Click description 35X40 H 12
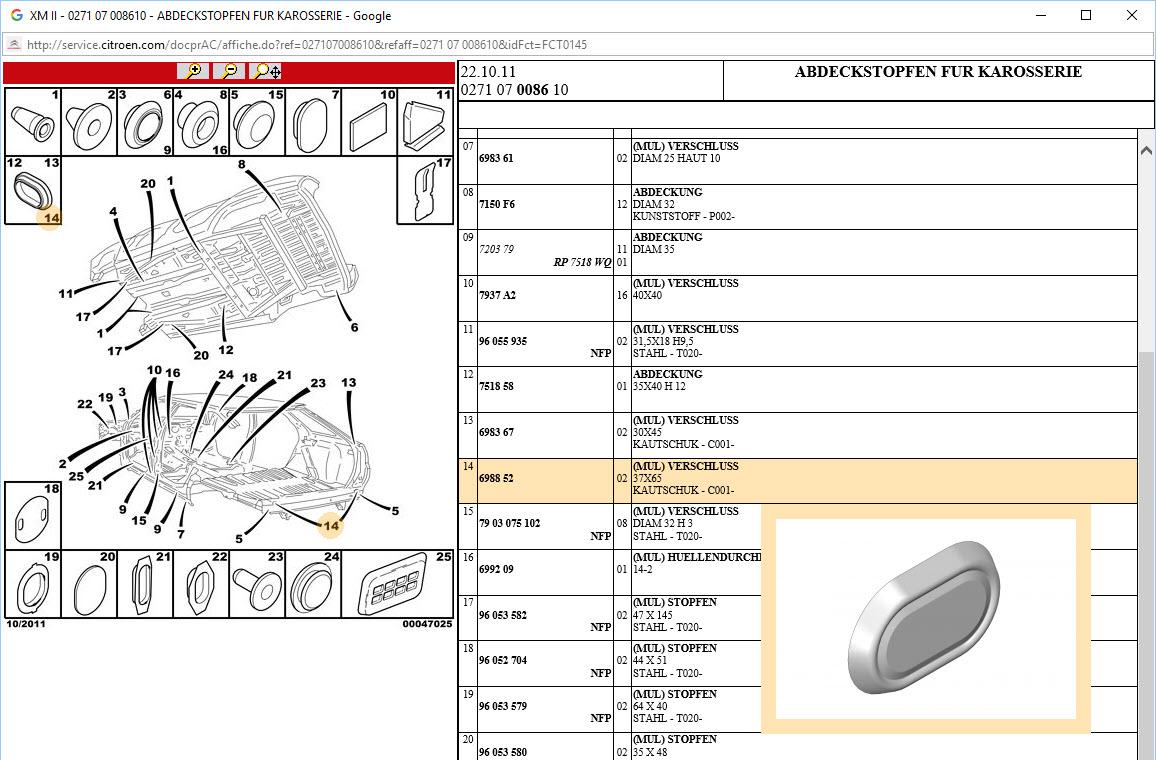This screenshot has width=1156, height=760. (x=659, y=386)
